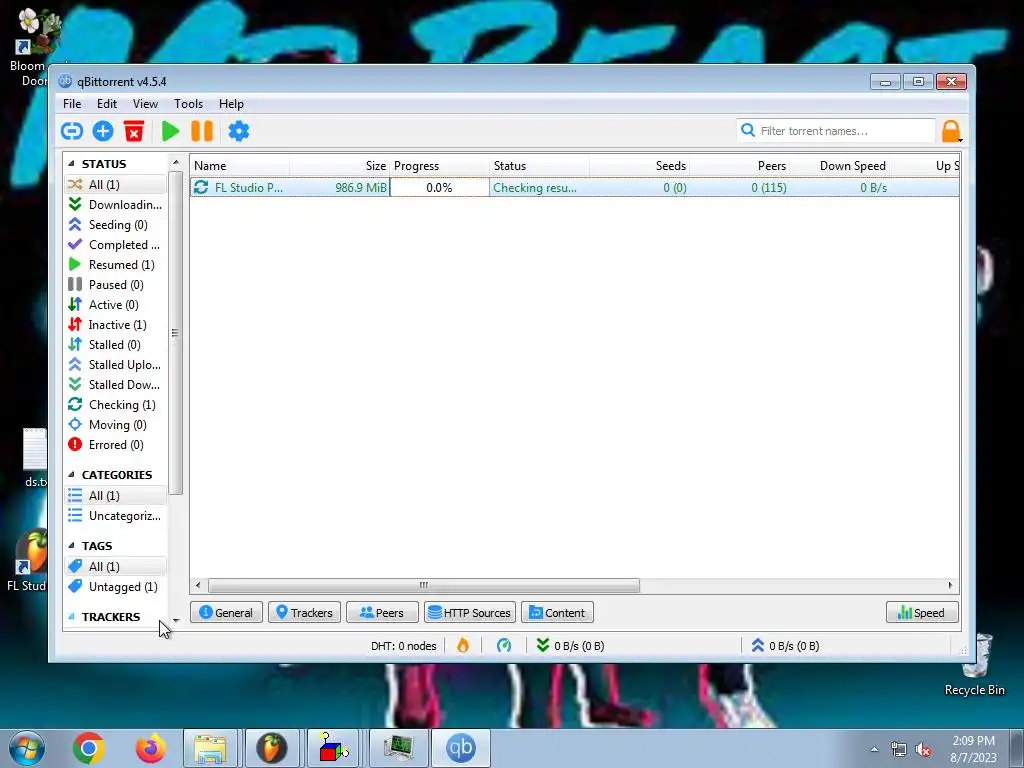Open the Tools menu
The width and height of the screenshot is (1024, 768).
click(188, 104)
